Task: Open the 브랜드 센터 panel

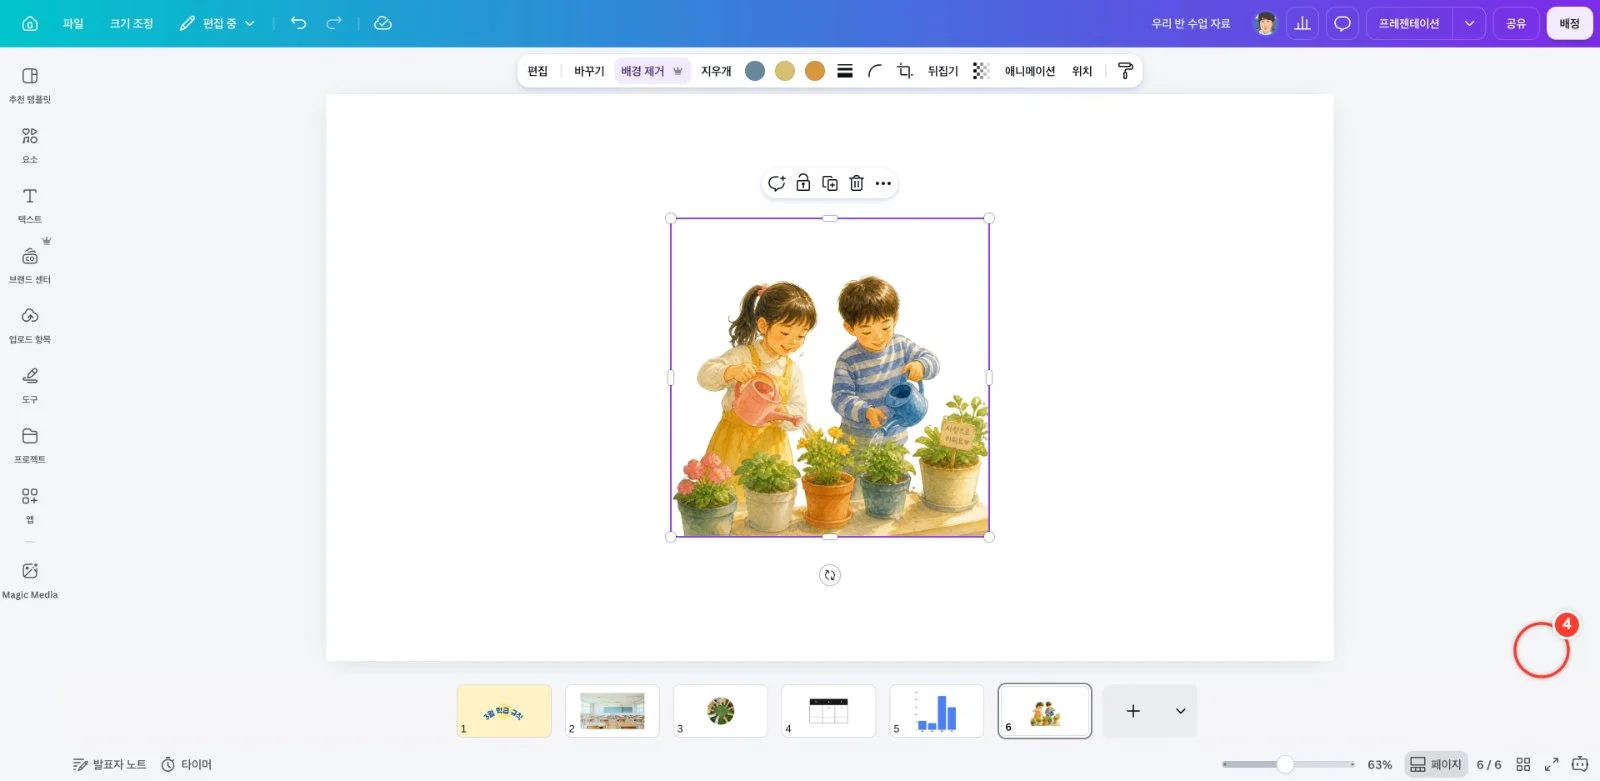Action: tap(30, 265)
